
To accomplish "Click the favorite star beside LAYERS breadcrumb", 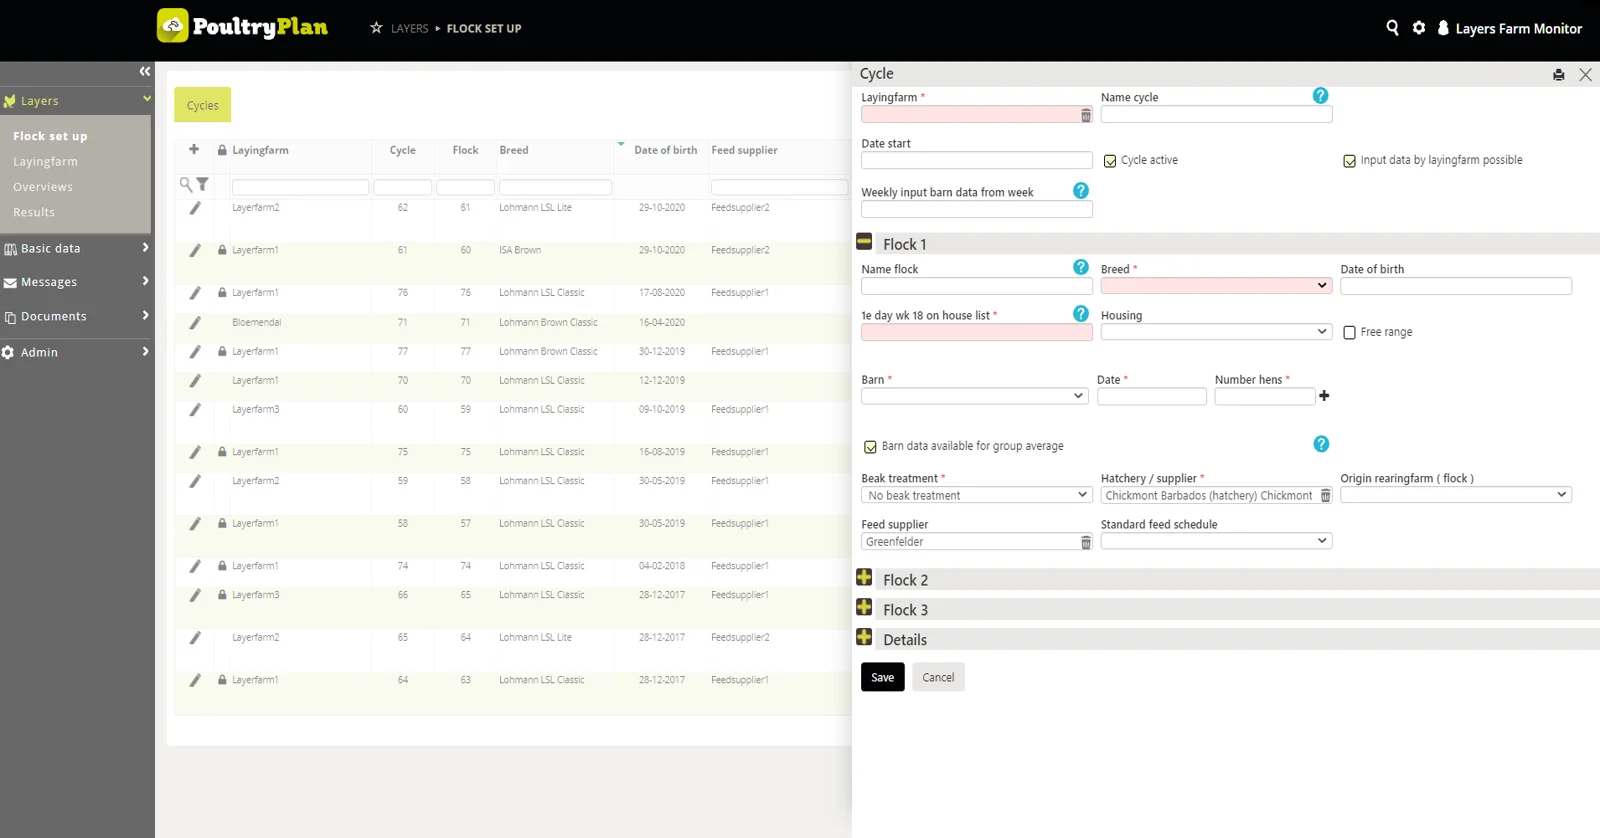I will tap(376, 28).
